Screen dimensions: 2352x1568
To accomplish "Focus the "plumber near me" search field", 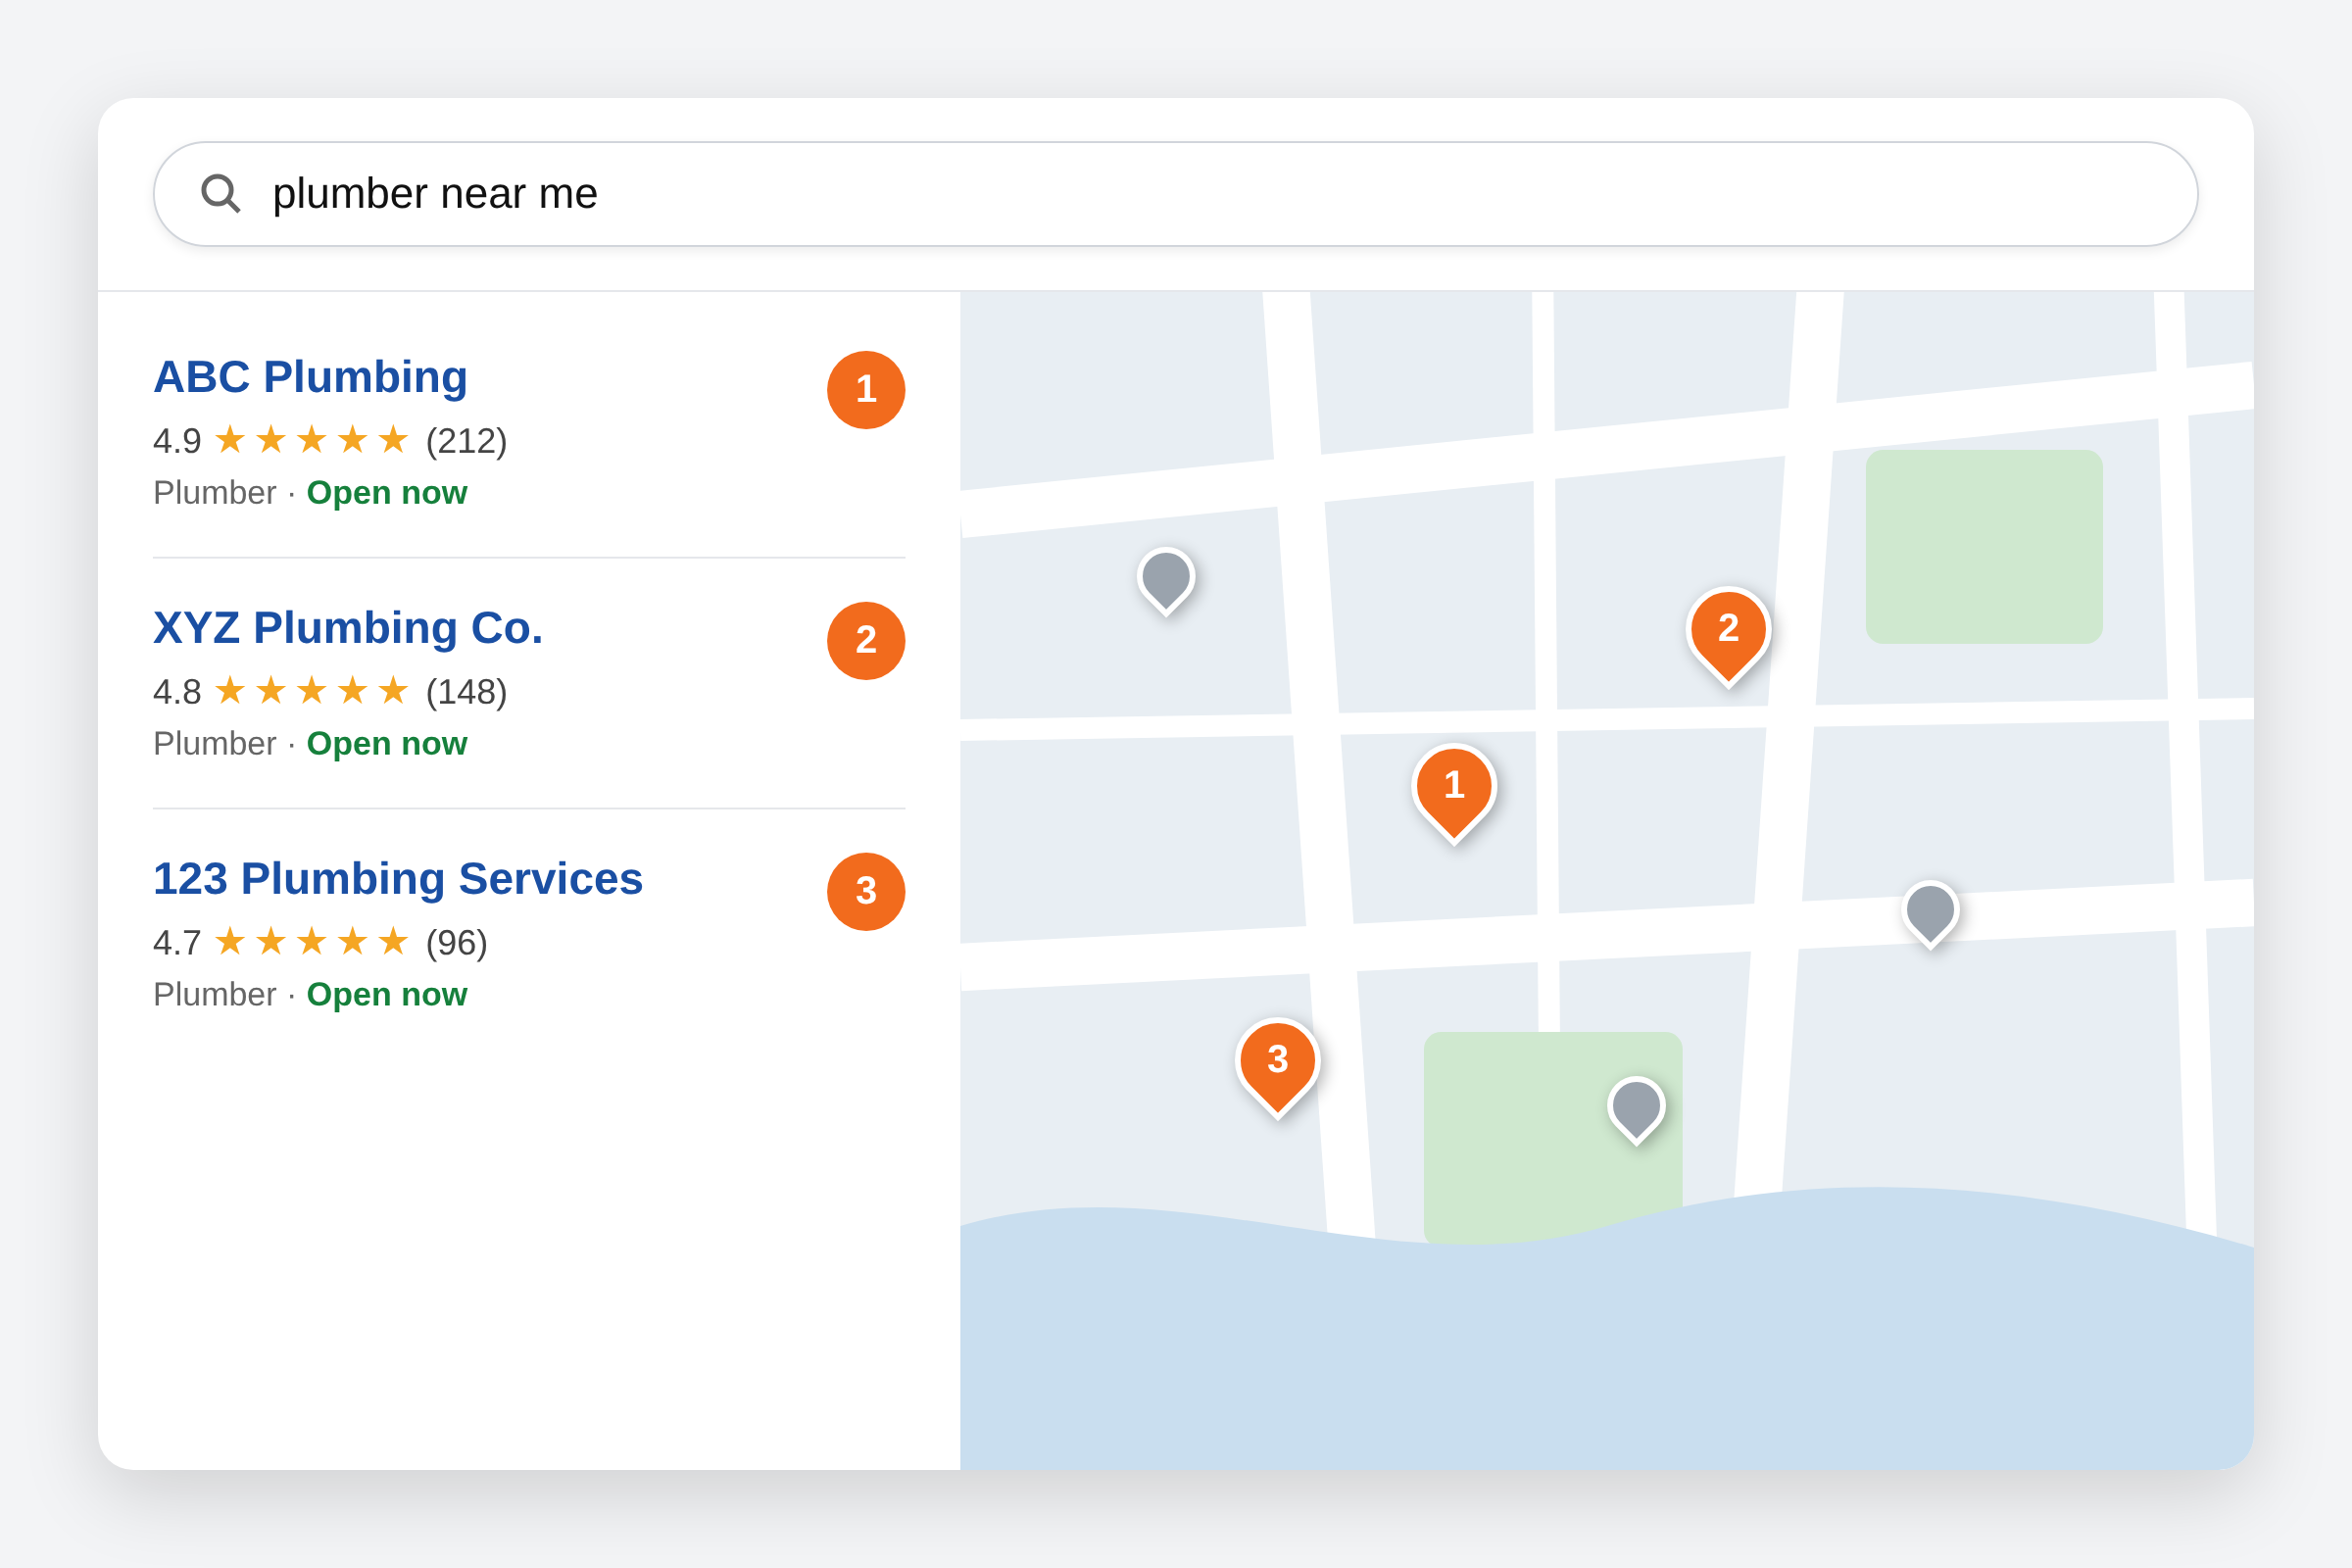I will [1175, 194].
